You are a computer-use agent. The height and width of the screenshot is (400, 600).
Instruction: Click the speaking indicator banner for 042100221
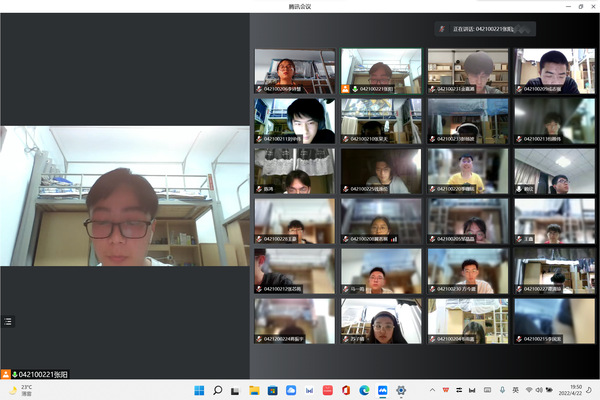pyautogui.click(x=485, y=29)
